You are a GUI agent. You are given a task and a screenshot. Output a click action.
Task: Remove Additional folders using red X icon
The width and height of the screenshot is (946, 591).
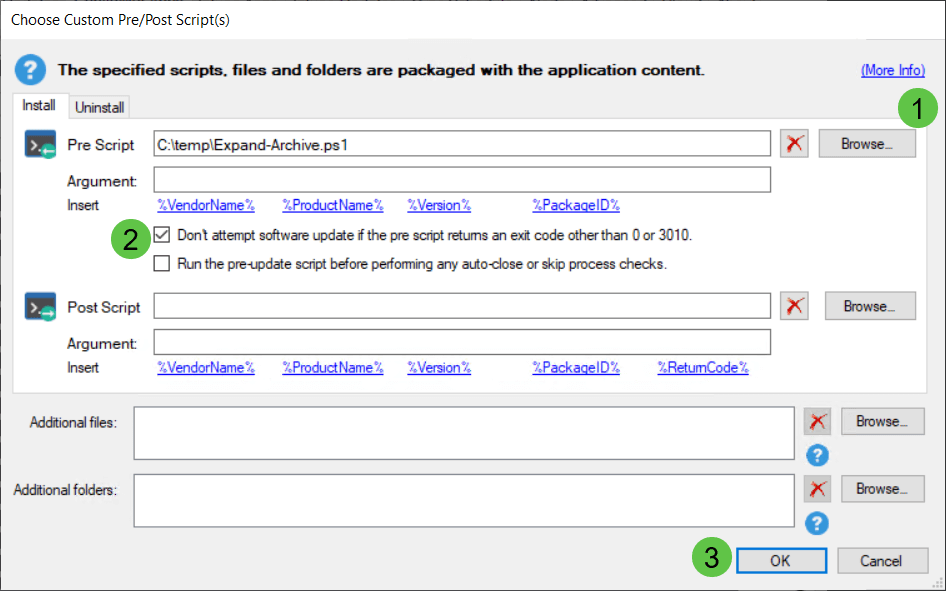pyautogui.click(x=817, y=489)
